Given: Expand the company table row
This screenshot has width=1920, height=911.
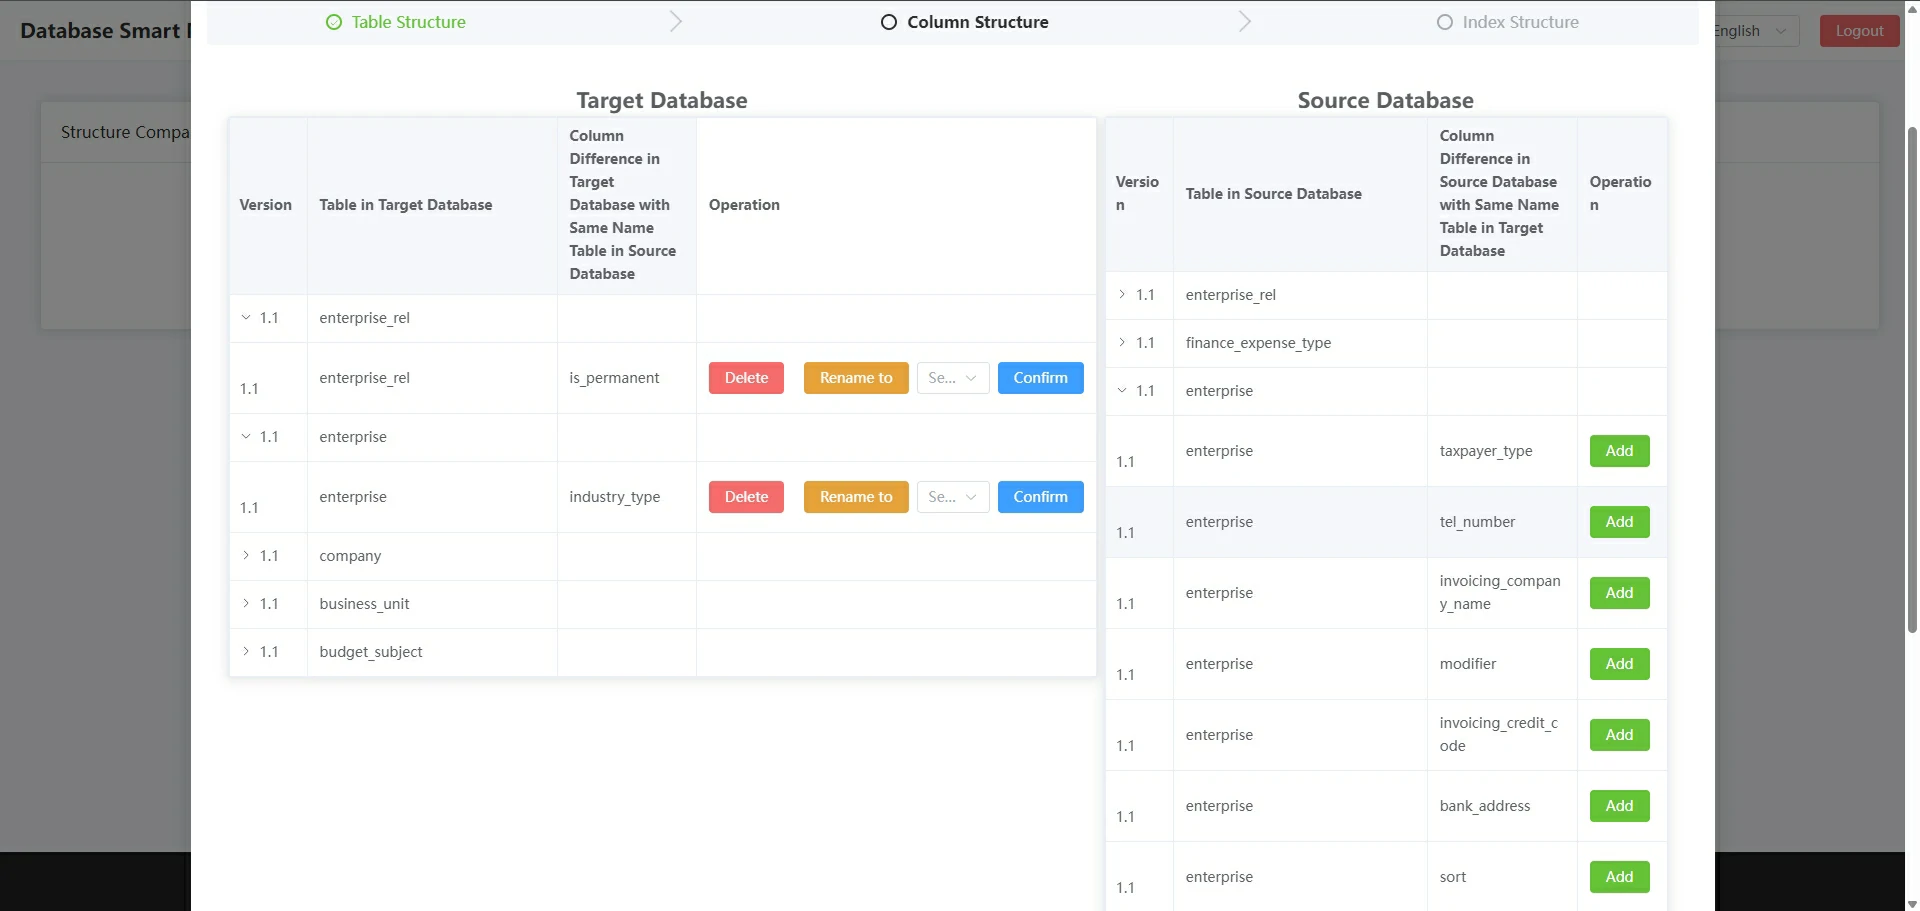Looking at the screenshot, I should (246, 556).
